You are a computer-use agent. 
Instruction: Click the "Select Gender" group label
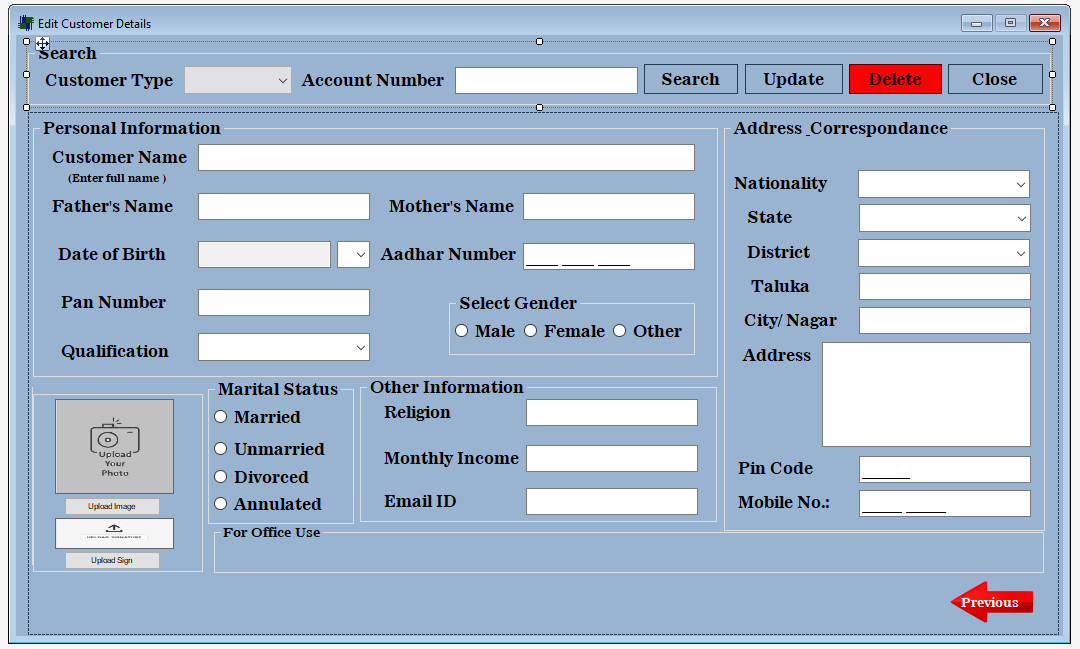[518, 303]
